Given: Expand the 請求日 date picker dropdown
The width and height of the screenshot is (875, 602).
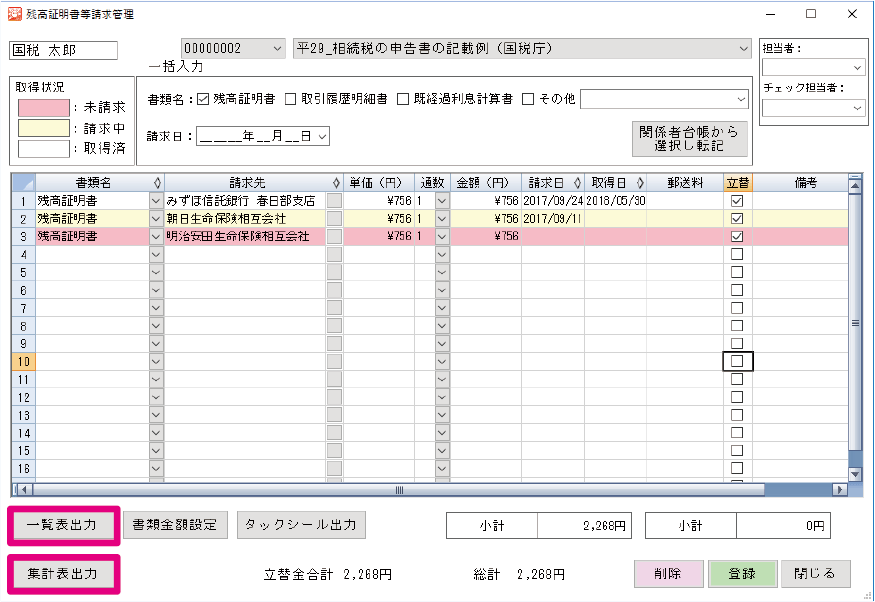Looking at the screenshot, I should tap(322, 136).
